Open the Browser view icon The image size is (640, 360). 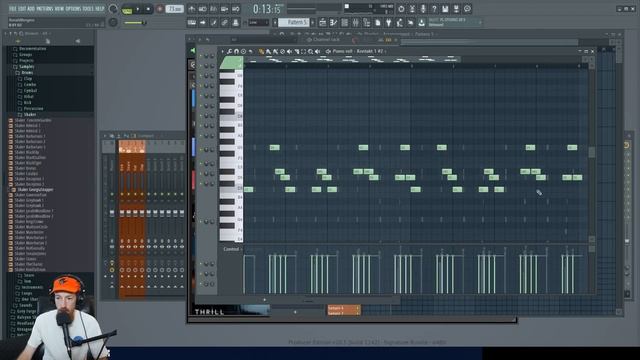click(367, 23)
